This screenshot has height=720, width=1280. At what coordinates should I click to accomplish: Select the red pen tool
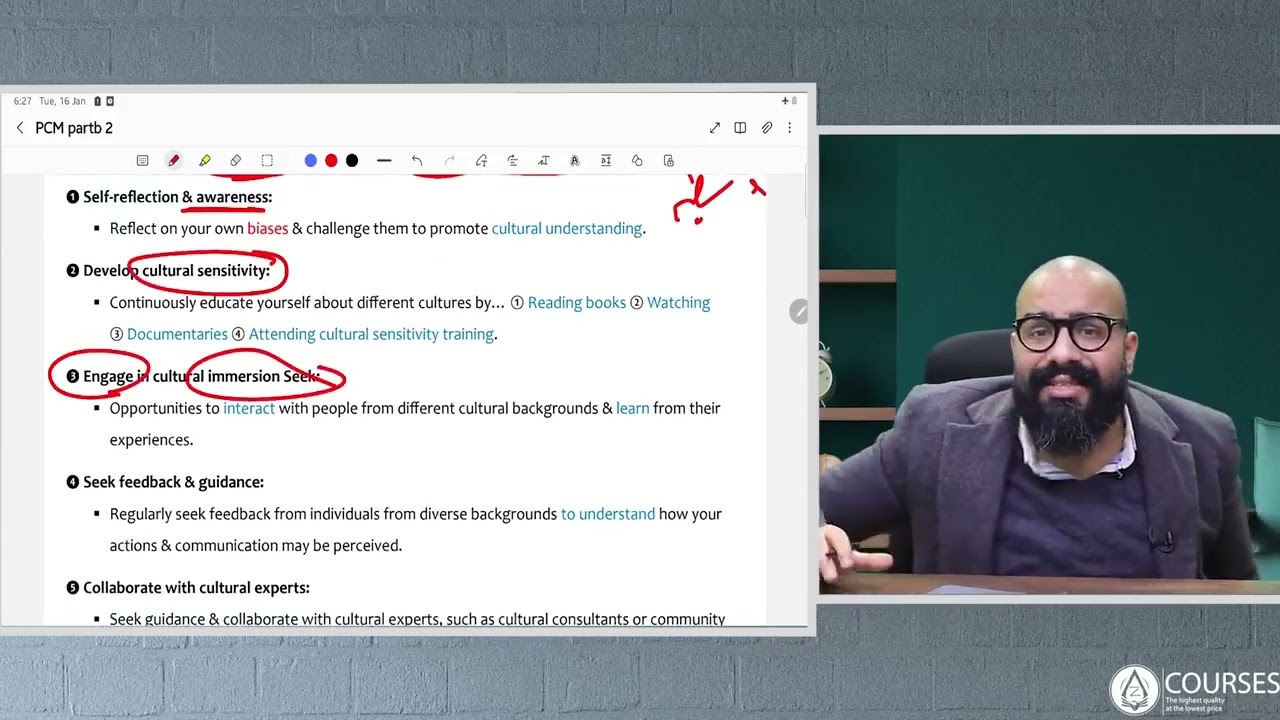click(x=173, y=160)
